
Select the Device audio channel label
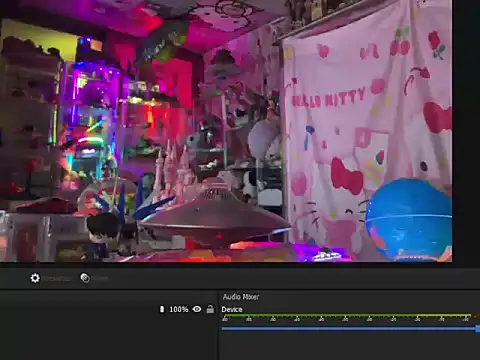tap(232, 309)
